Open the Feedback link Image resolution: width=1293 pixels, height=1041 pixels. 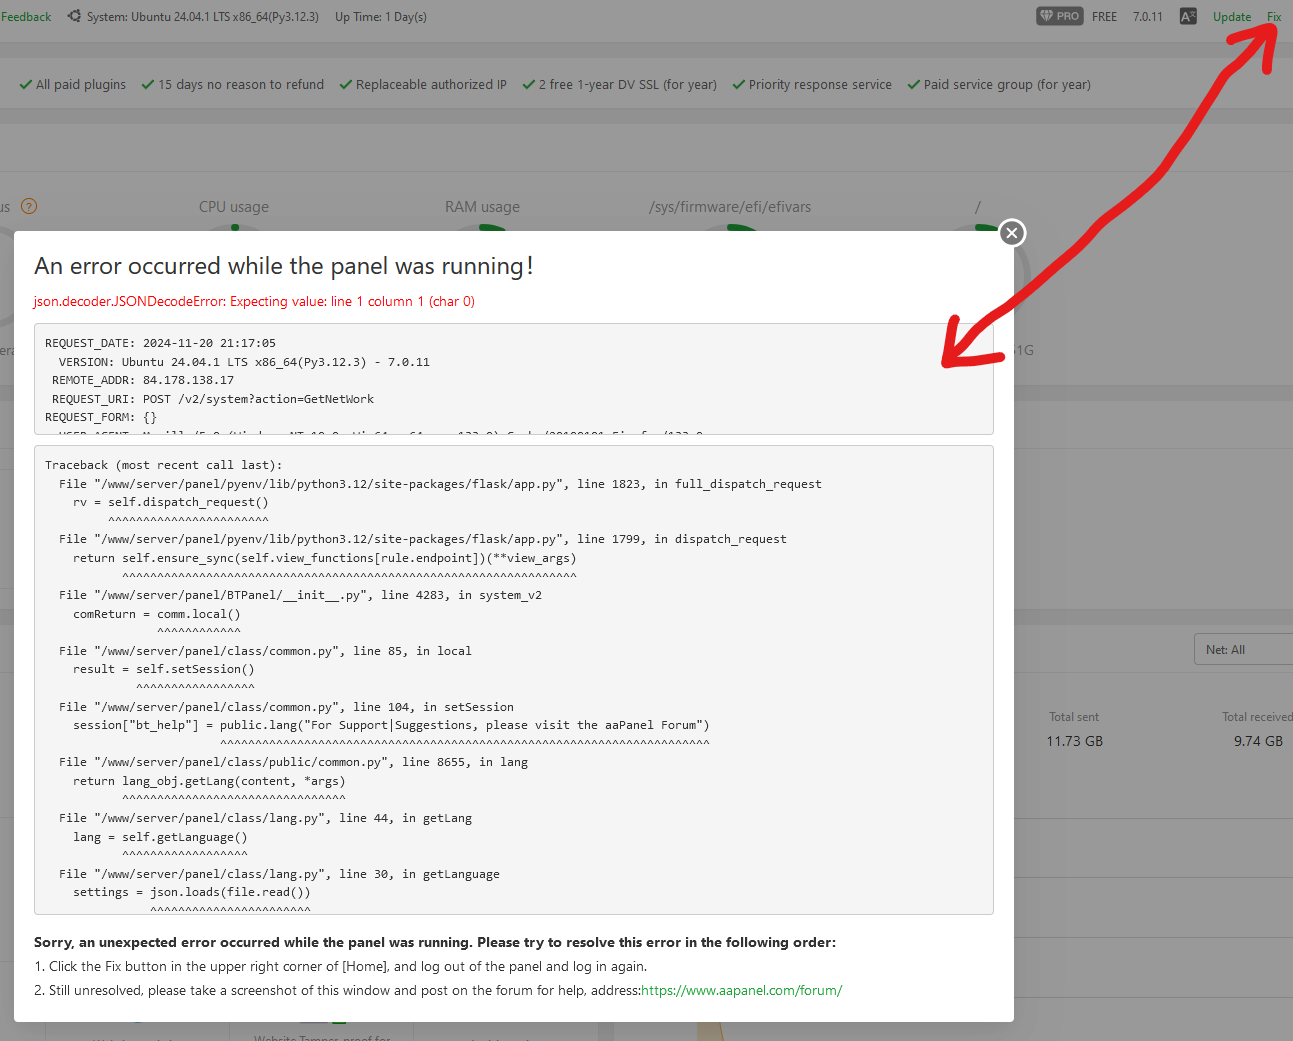coord(26,17)
